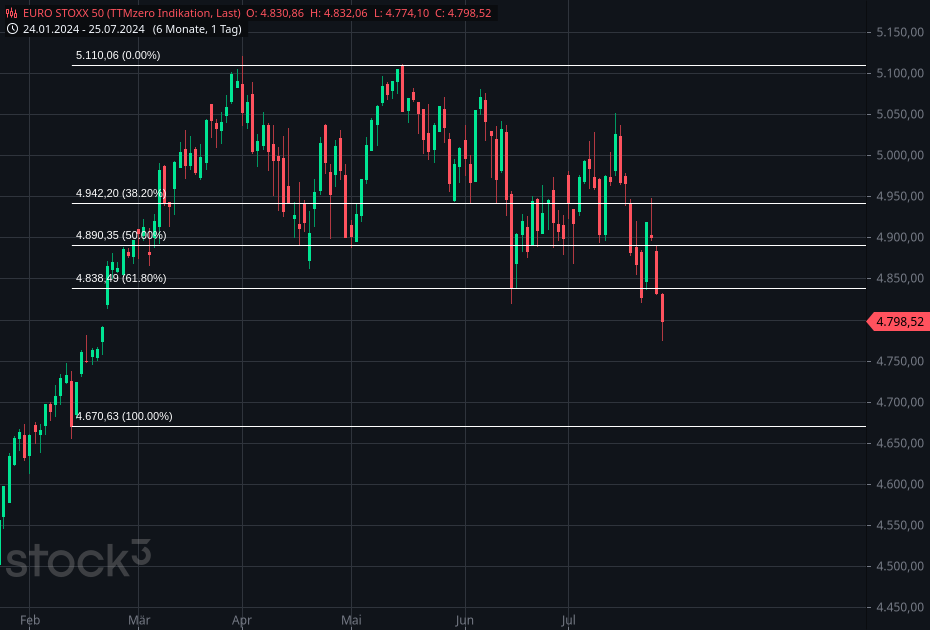Select the Fibonacci 100.00% level label 4.670,63
This screenshot has height=630, width=930.
tap(124, 416)
